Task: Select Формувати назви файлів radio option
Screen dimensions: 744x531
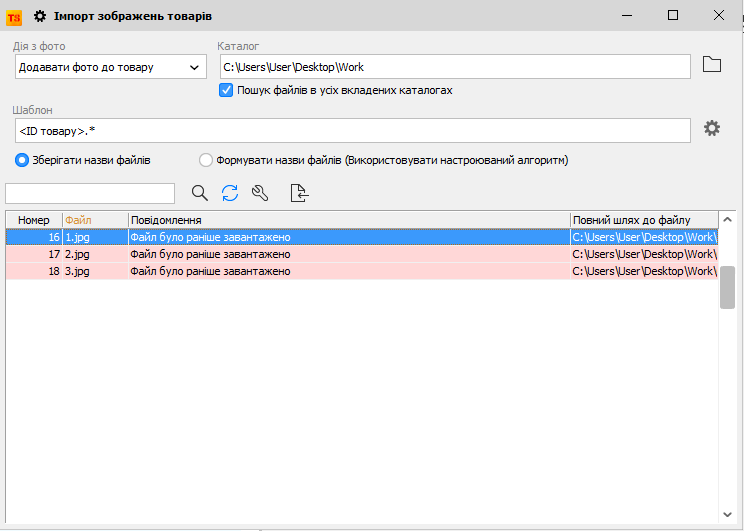Action: (x=206, y=160)
